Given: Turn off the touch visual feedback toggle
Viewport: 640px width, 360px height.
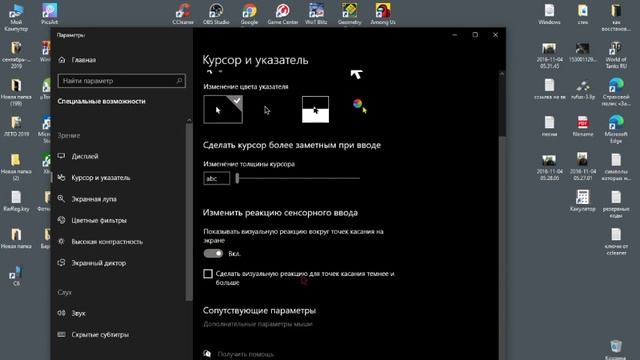Looking at the screenshot, I should (x=213, y=253).
